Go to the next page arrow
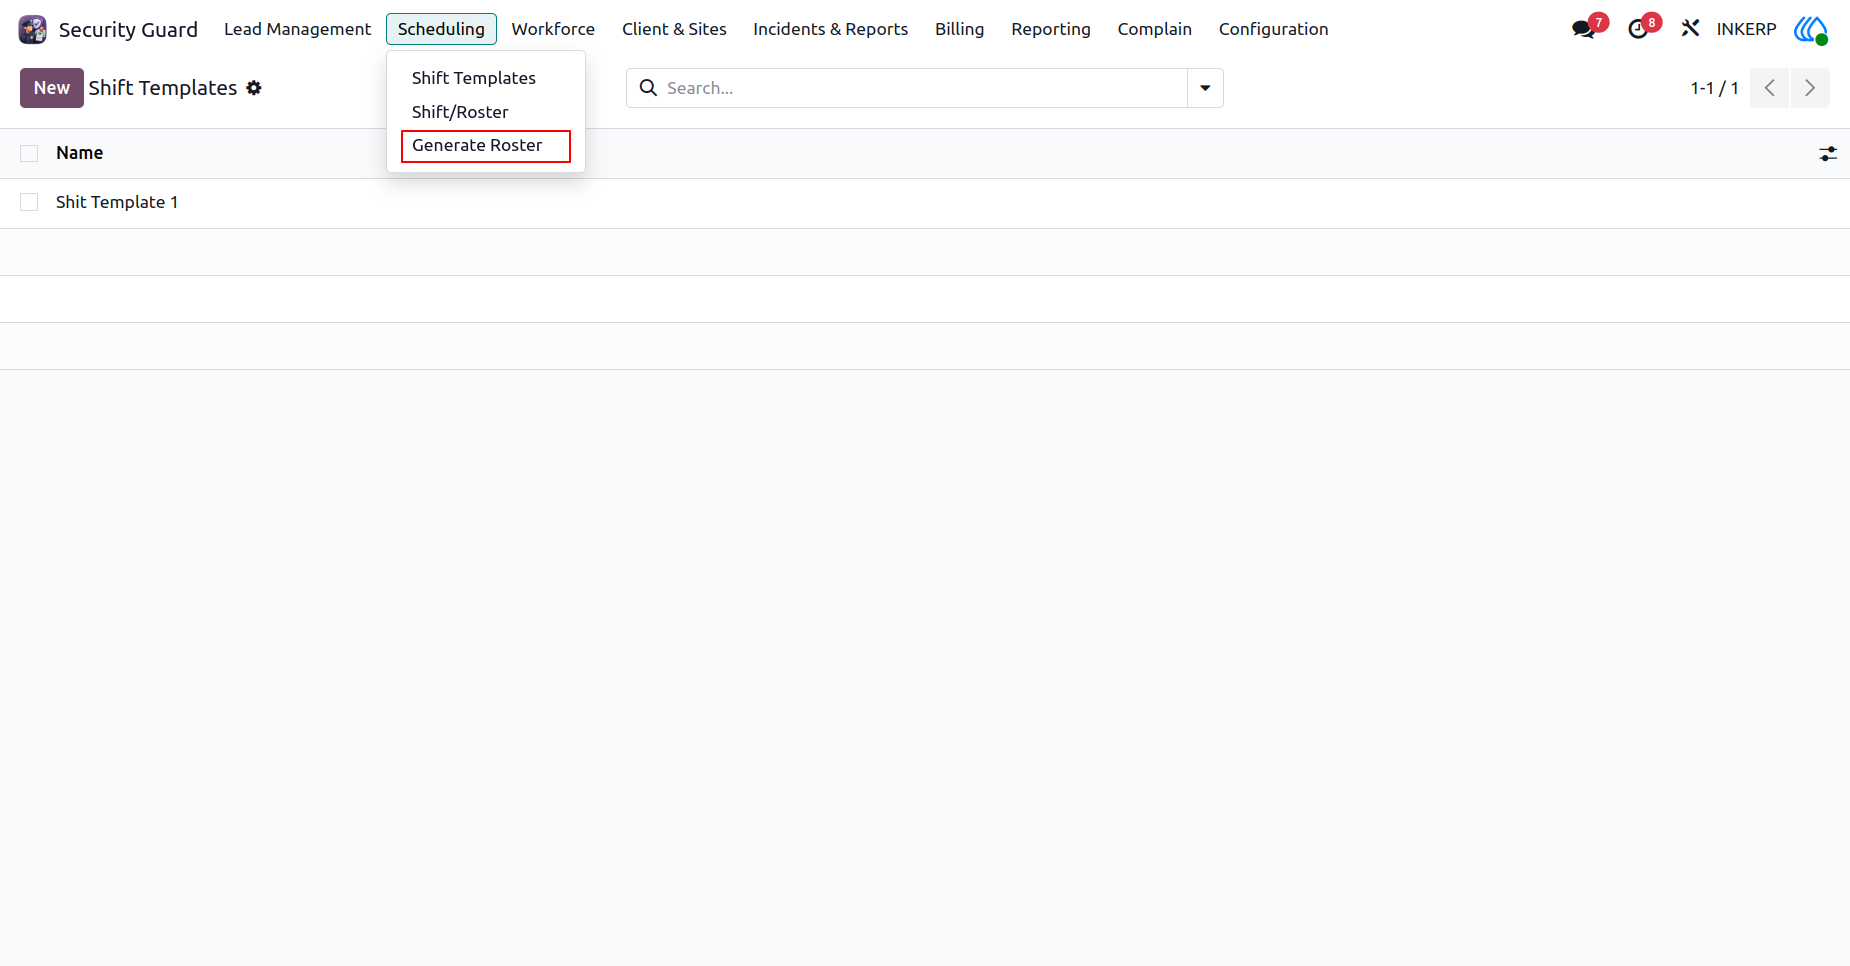The image size is (1850, 966). click(1810, 88)
